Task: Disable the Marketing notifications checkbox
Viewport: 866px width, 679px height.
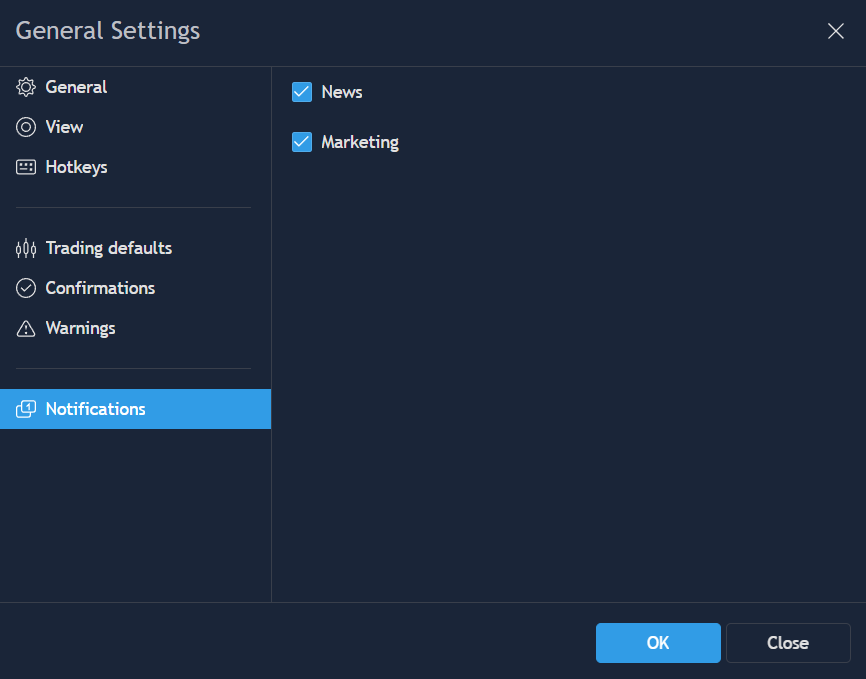Action: [302, 142]
